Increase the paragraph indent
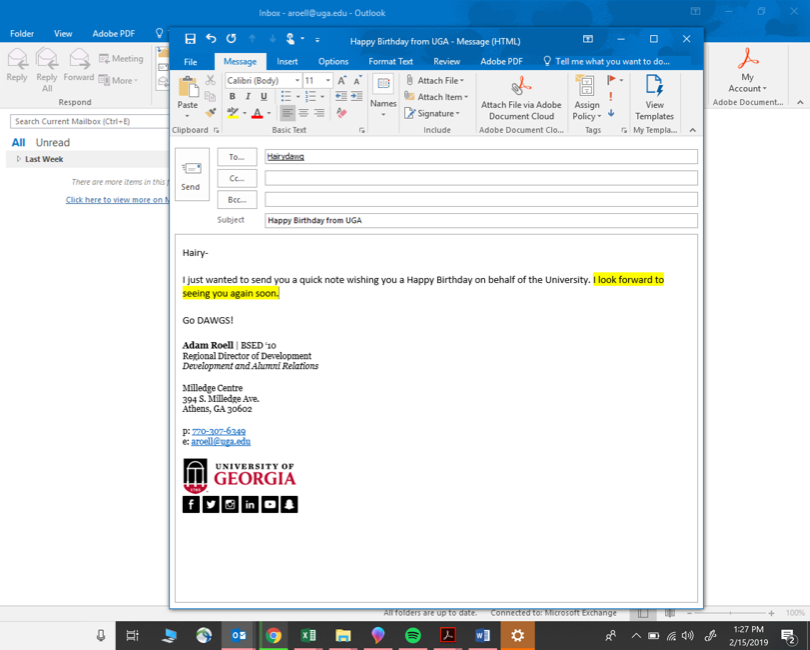Image resolution: width=810 pixels, height=650 pixels. [x=357, y=96]
